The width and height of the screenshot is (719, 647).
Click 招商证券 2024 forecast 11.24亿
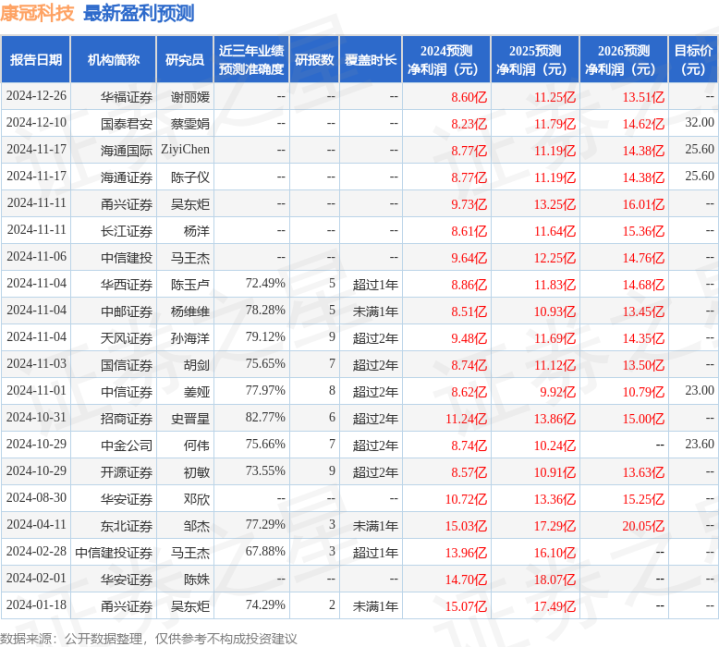[x=466, y=419]
